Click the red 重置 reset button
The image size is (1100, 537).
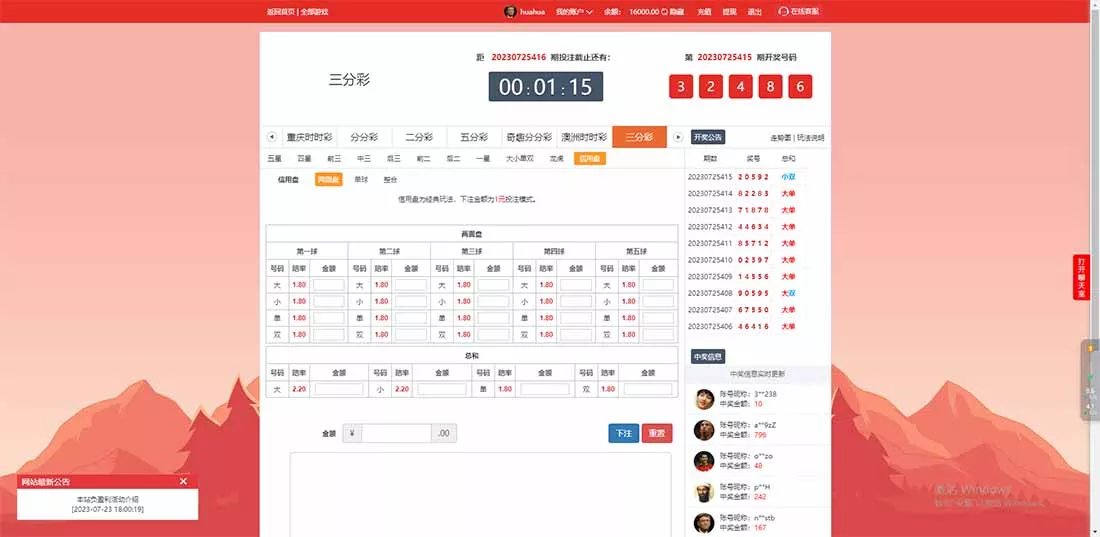pos(657,433)
